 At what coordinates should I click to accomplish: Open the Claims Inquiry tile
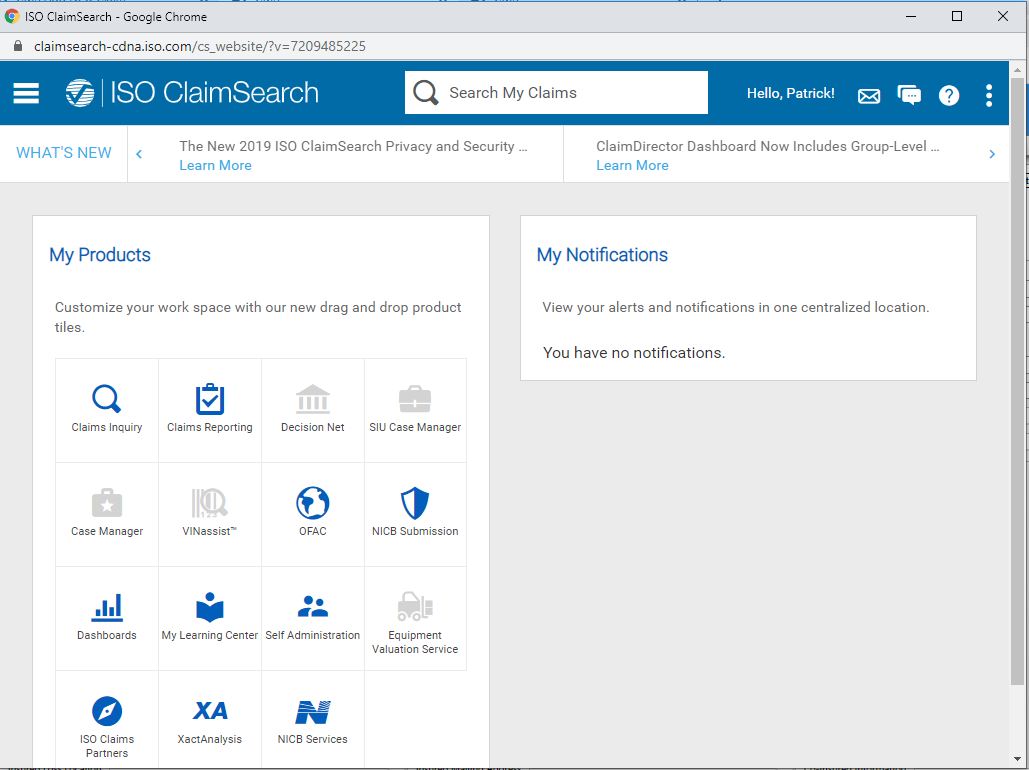pyautogui.click(x=107, y=410)
